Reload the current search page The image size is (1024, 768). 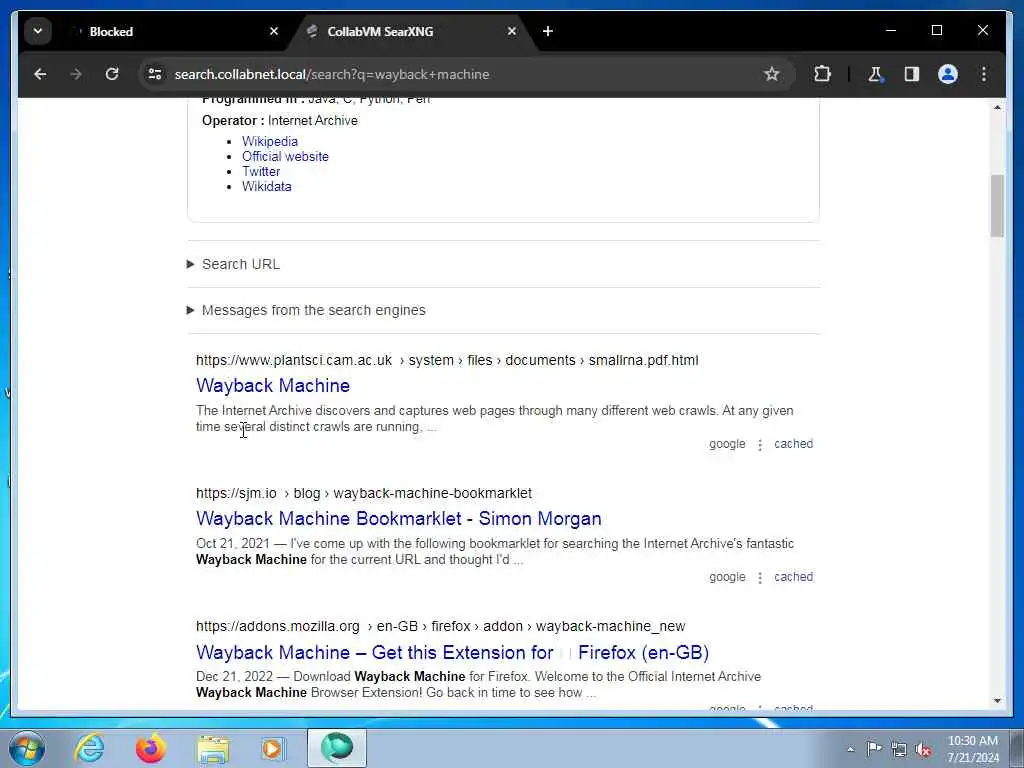tap(112, 74)
